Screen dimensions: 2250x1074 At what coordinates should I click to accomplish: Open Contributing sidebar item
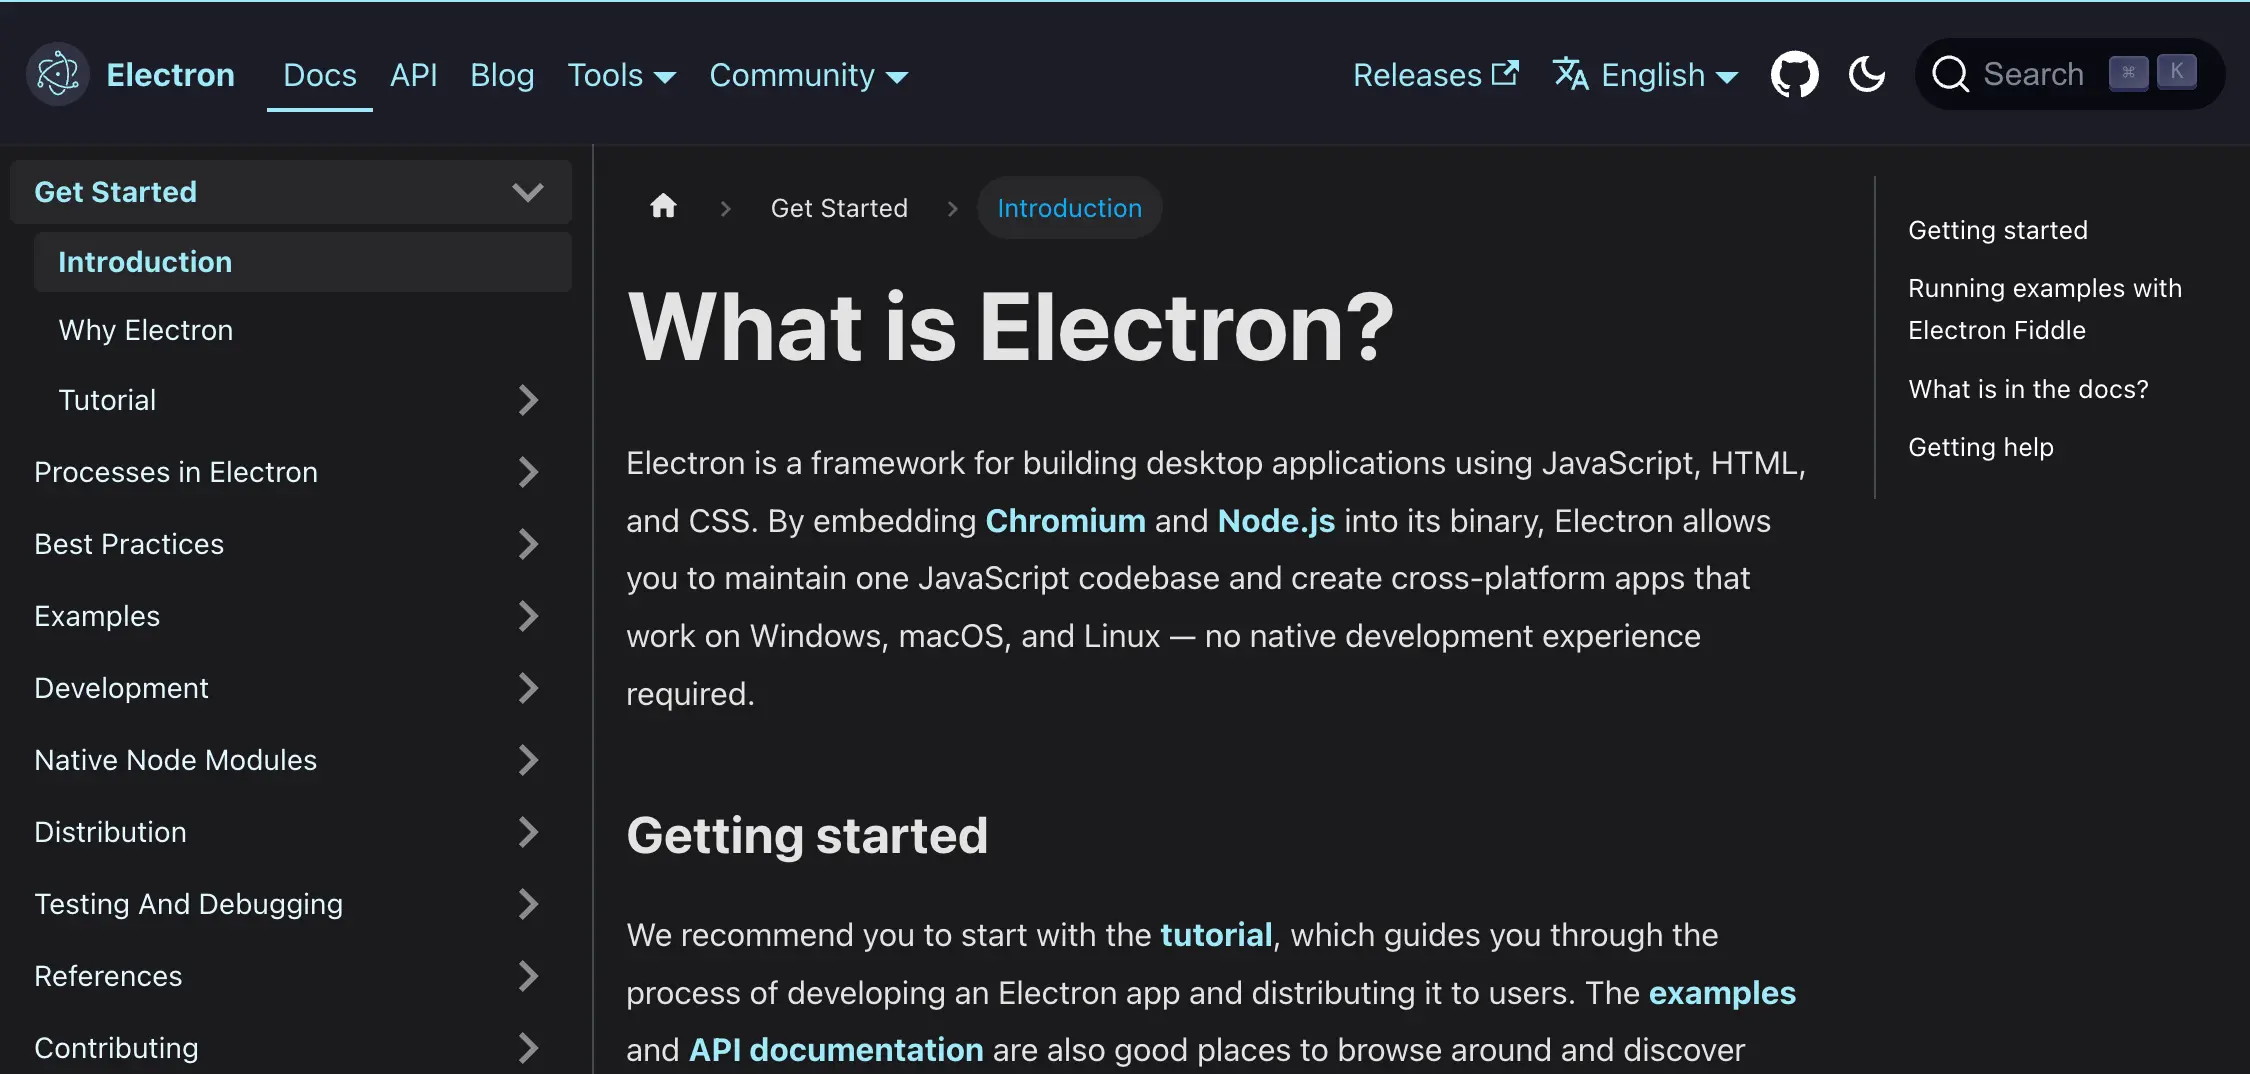pyautogui.click(x=116, y=1048)
